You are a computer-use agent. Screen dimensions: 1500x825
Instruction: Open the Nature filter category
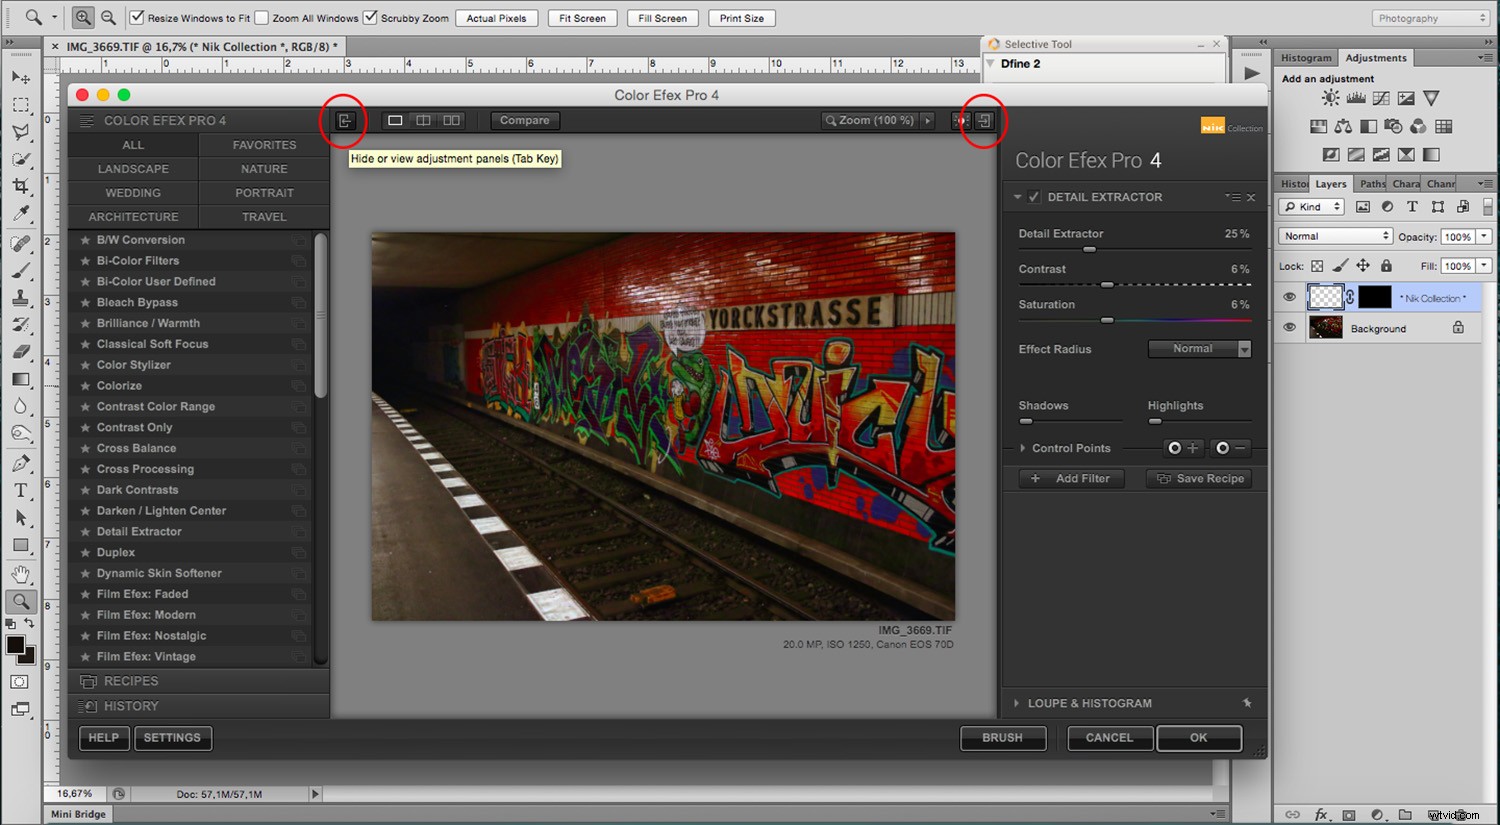click(263, 168)
